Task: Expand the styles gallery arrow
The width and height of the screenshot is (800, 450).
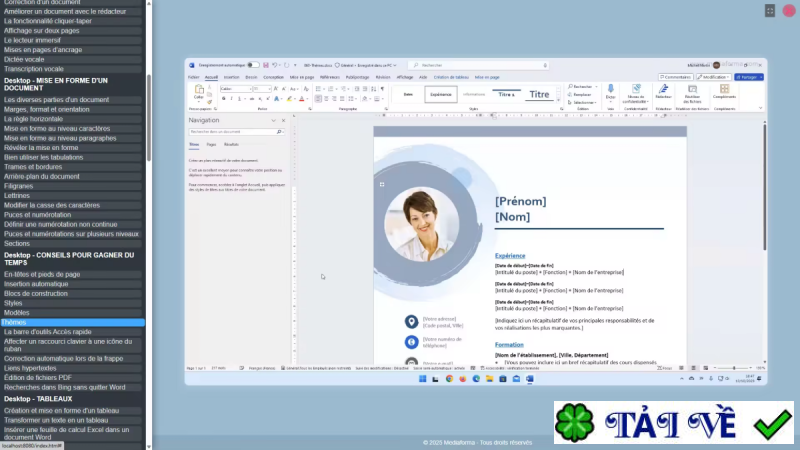Action: (x=558, y=102)
